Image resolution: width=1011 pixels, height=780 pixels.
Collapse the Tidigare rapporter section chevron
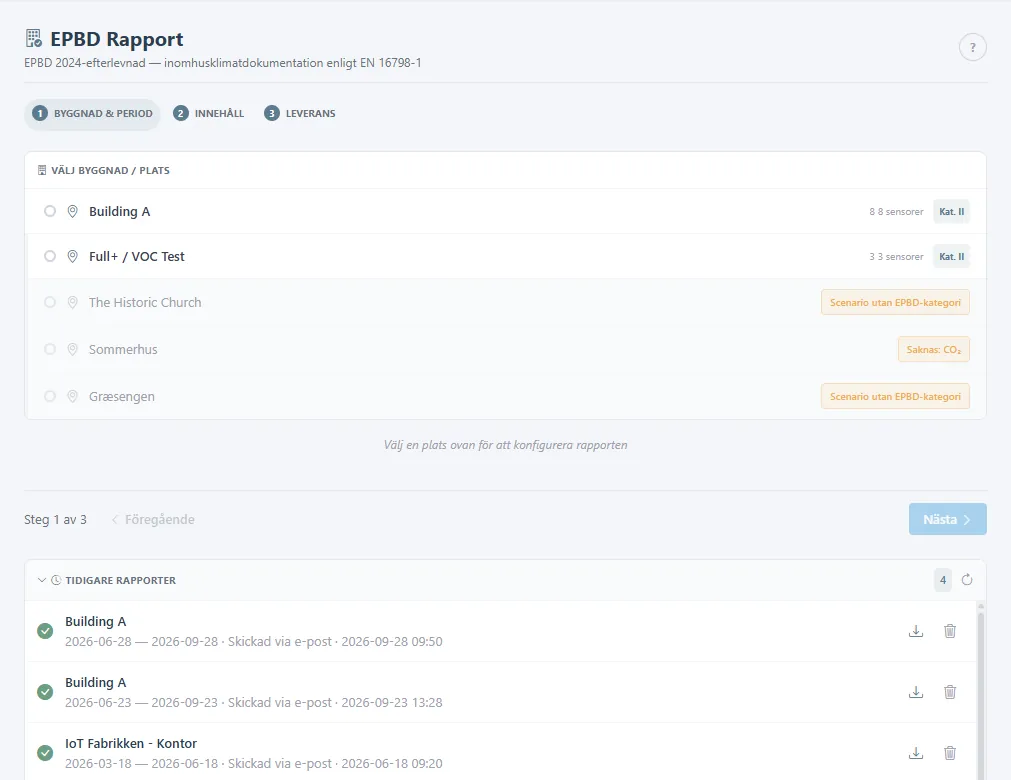(x=42, y=580)
